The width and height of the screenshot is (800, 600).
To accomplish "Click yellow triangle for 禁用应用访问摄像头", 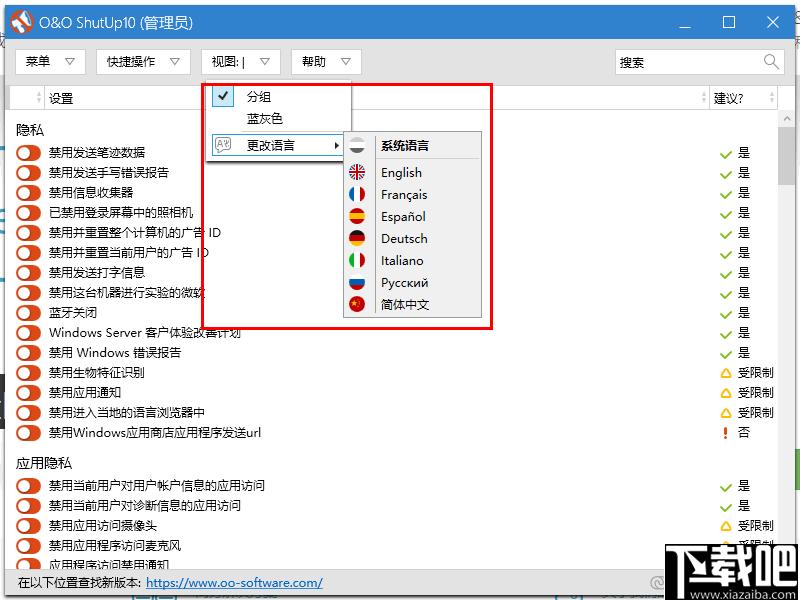I will [726, 526].
